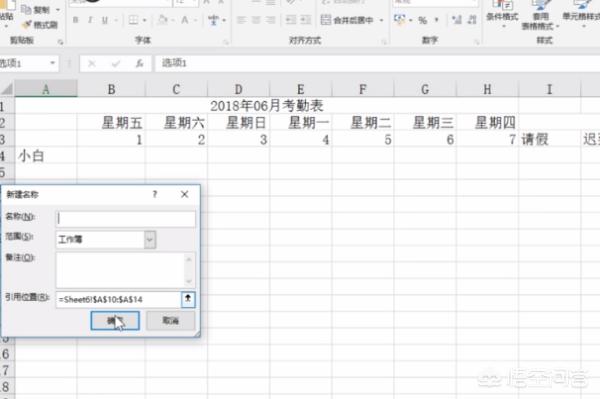Open Conditional Formatting (条件格式)
Image resolution: width=600 pixels, height=399 pixels.
point(502,14)
